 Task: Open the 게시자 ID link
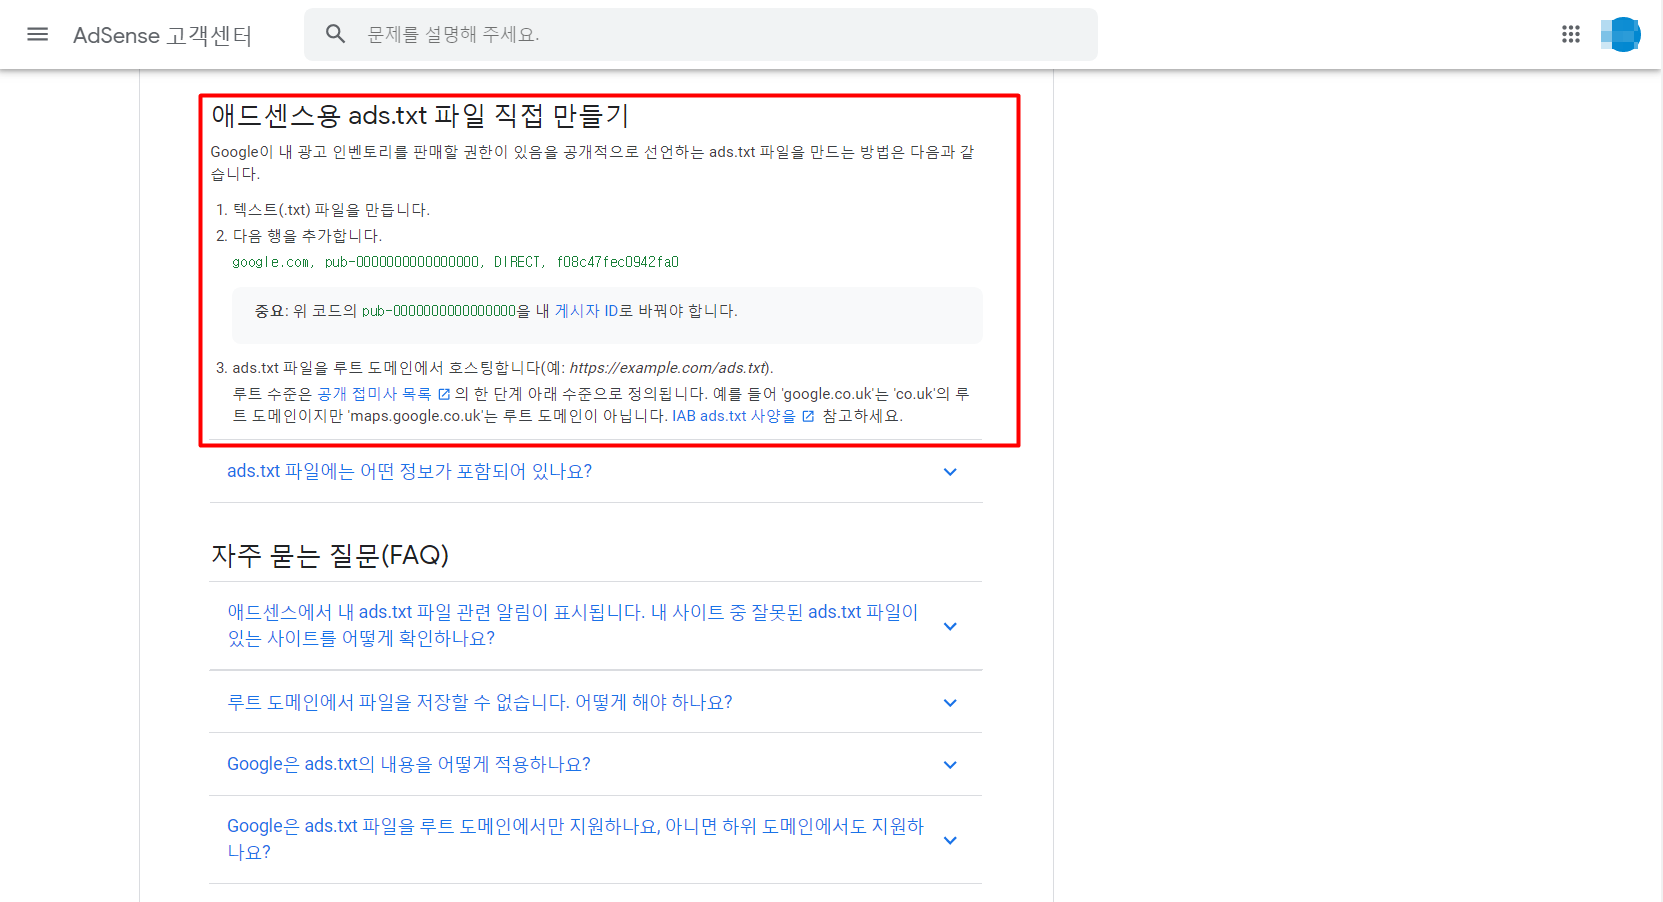(586, 311)
